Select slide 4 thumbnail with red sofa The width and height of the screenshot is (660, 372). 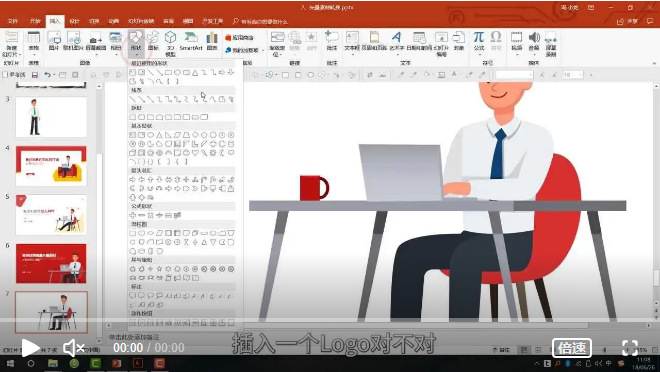51,166
